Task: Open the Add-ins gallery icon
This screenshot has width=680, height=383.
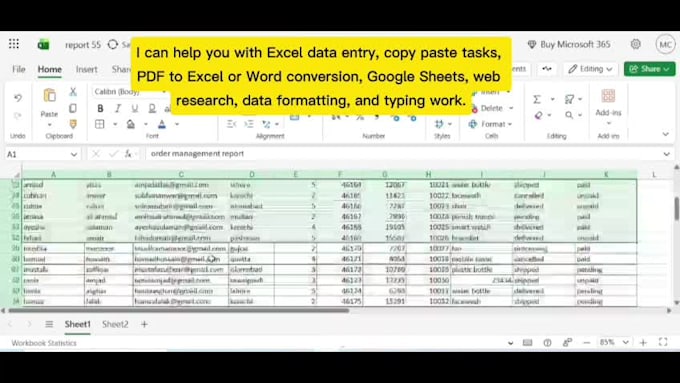Action: (x=608, y=96)
